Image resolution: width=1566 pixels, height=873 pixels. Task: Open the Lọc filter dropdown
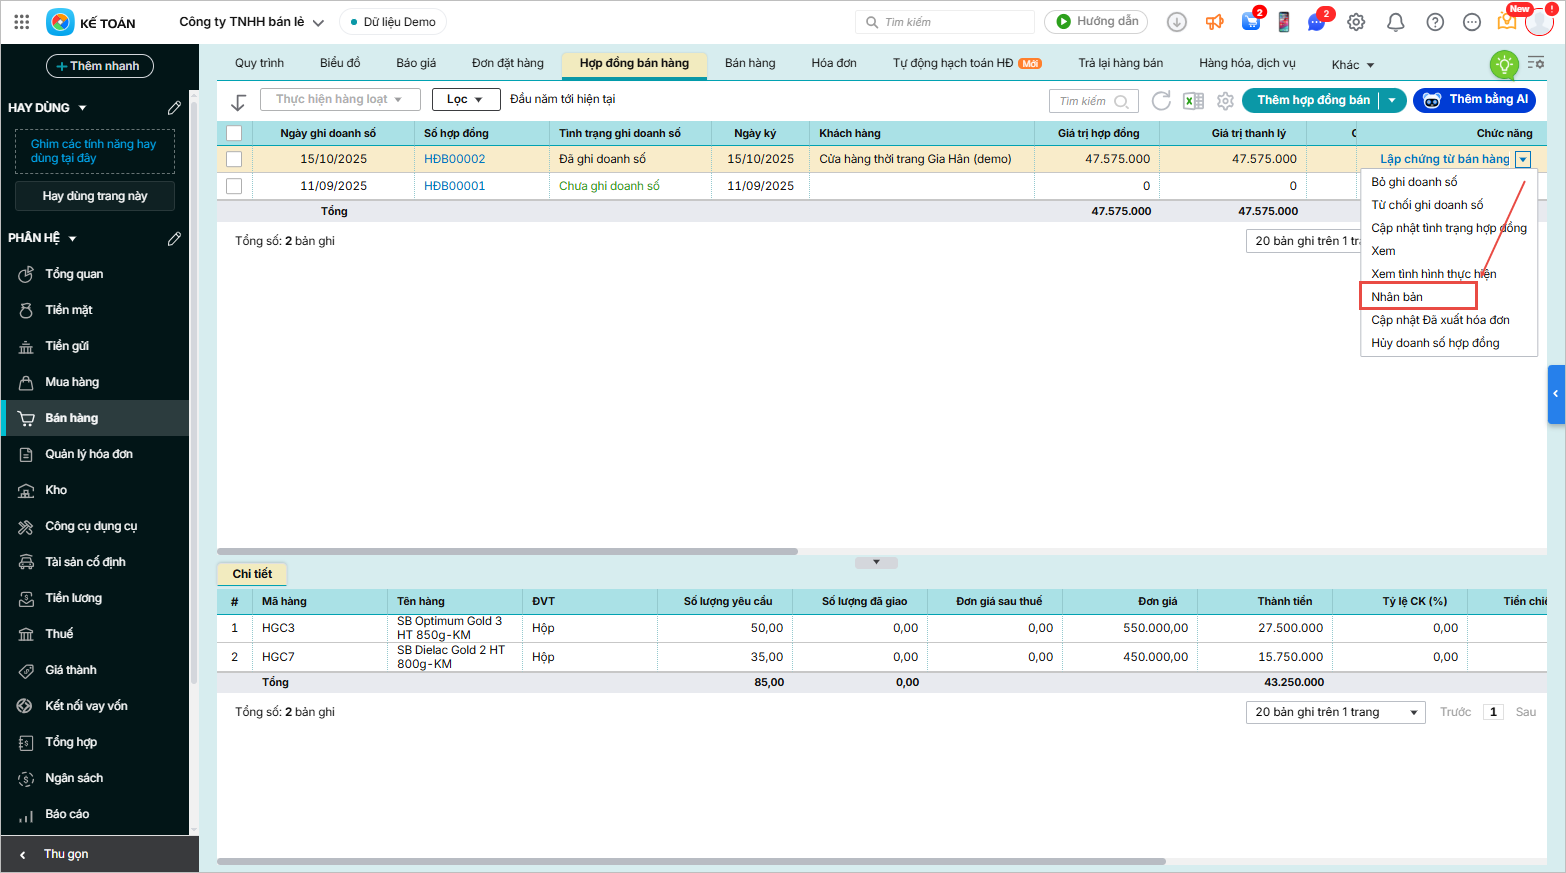point(465,100)
